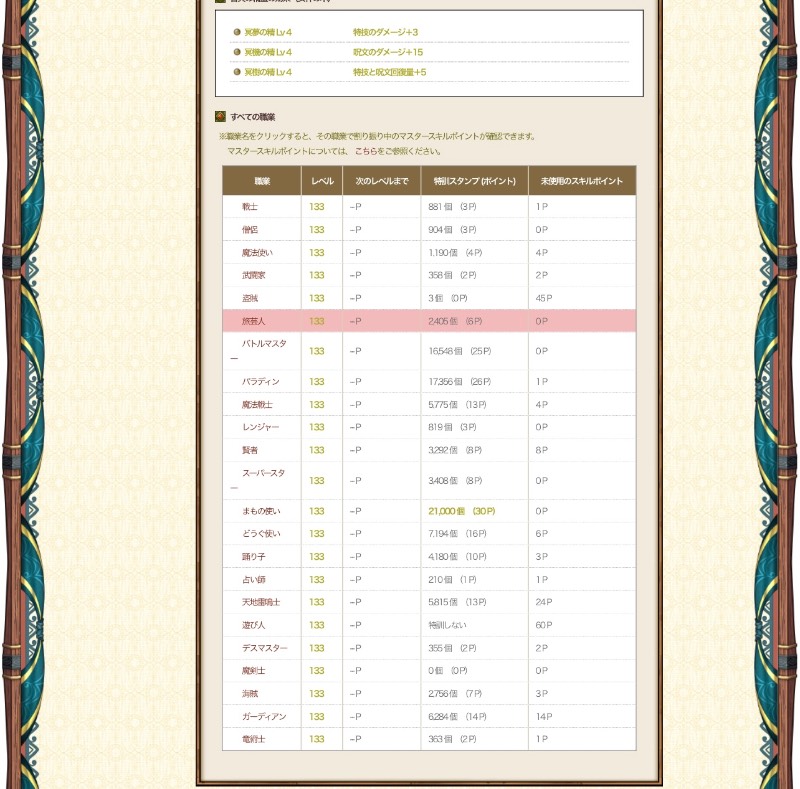Click the bullet icon beside 呪文のダメージ+15 row

tap(237, 52)
